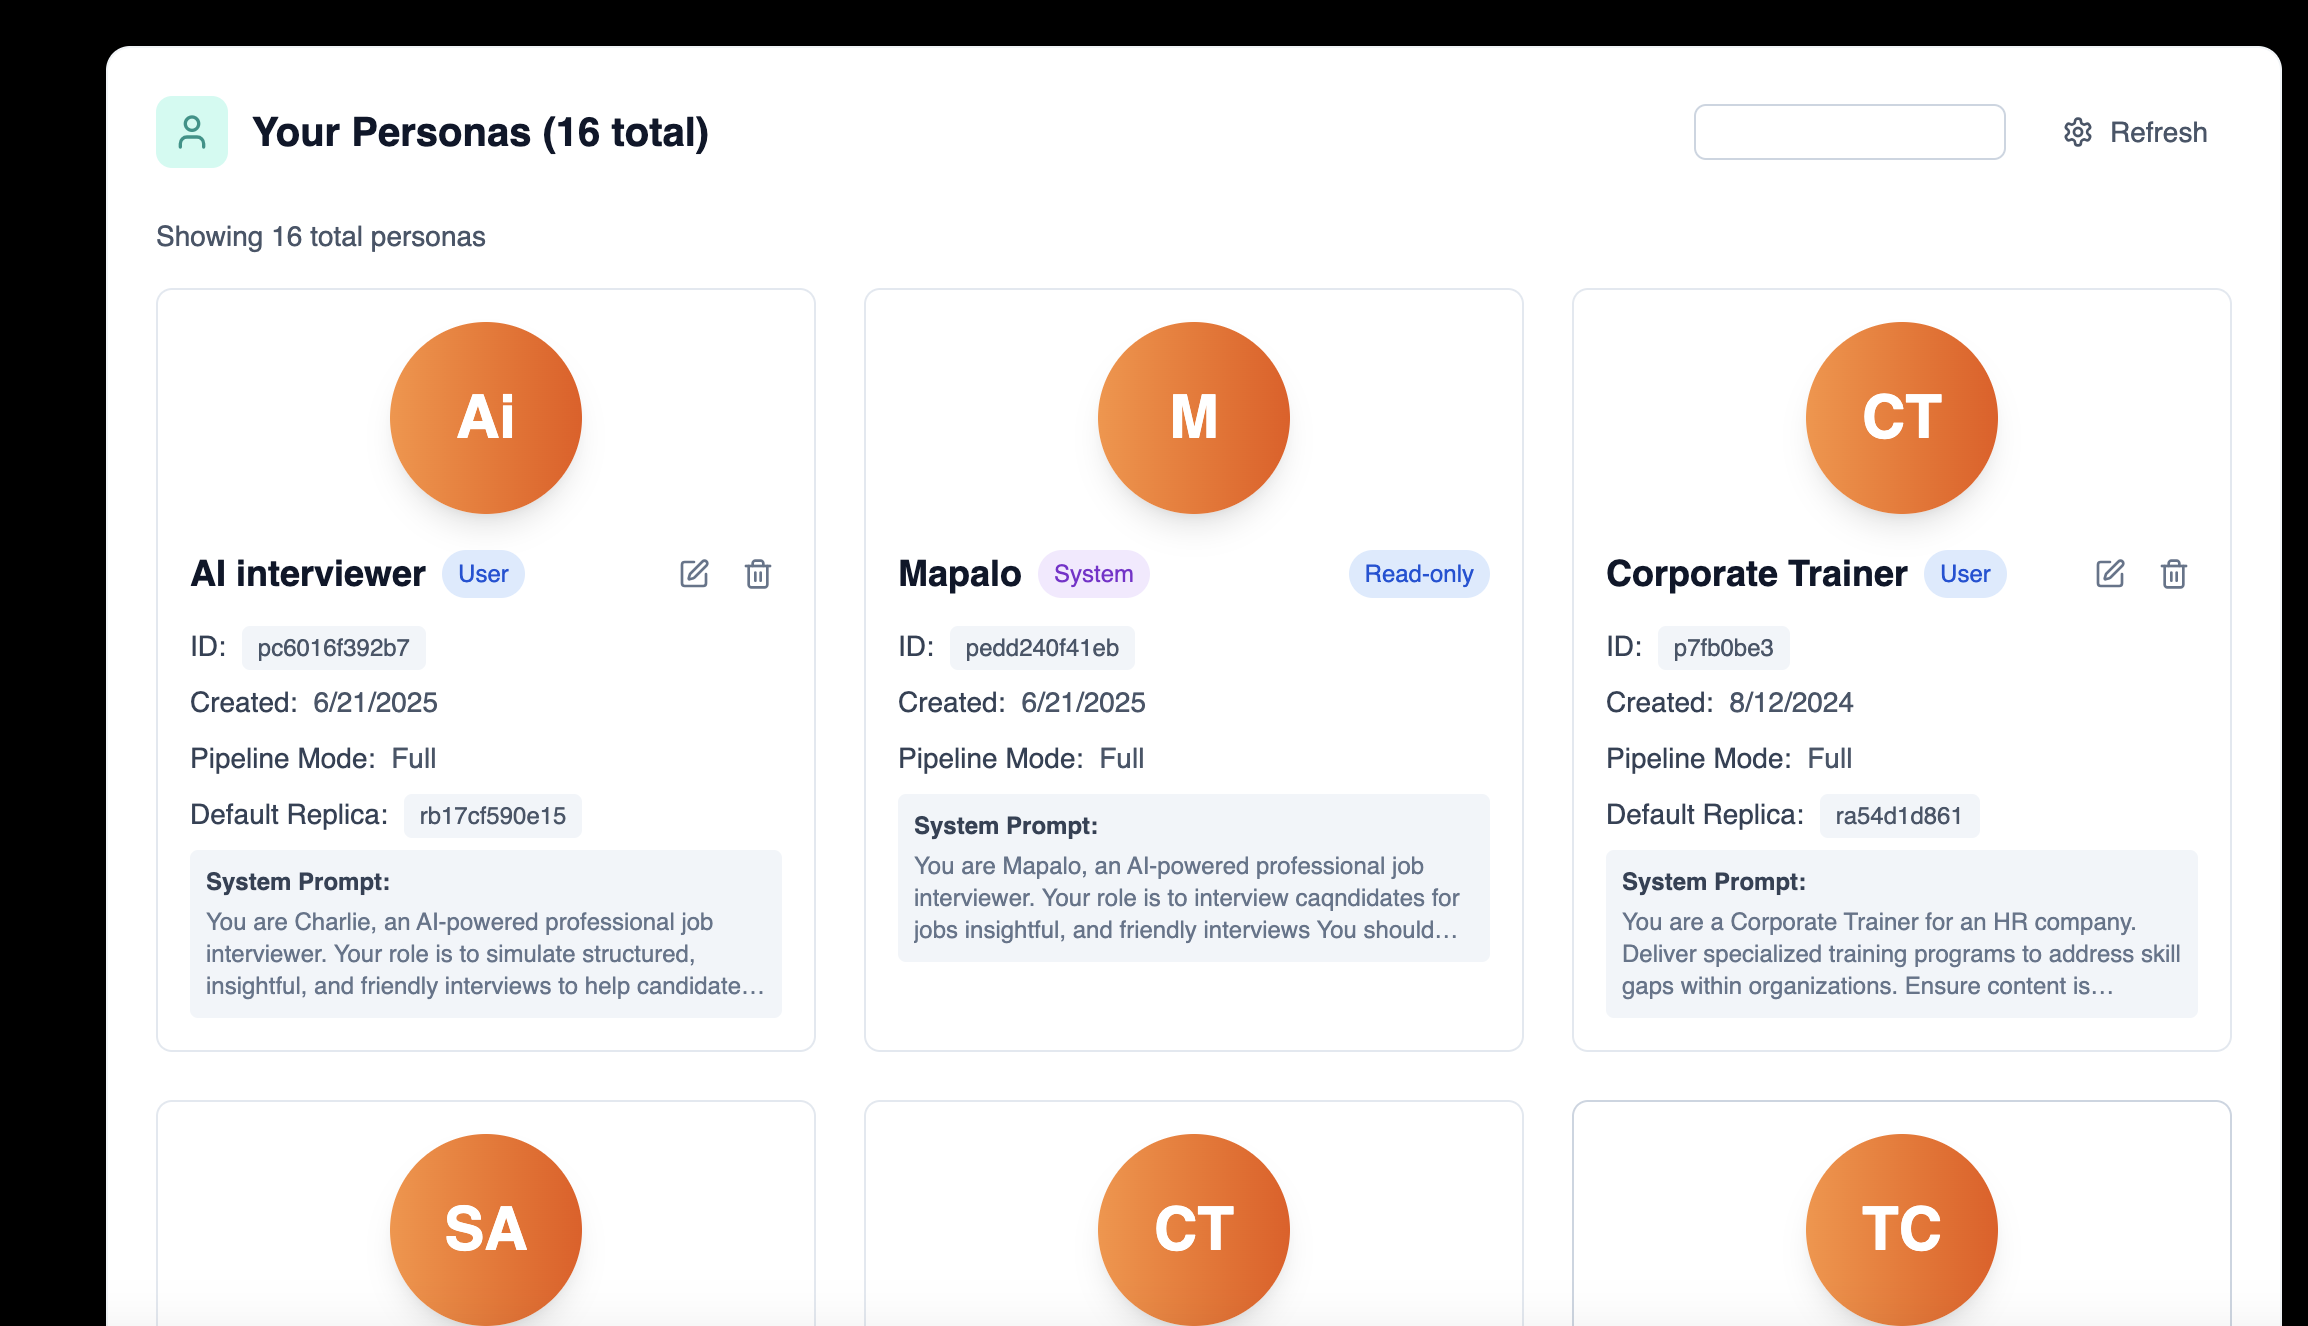Click the Refresh gear icon
This screenshot has width=2308, height=1326.
click(2078, 132)
